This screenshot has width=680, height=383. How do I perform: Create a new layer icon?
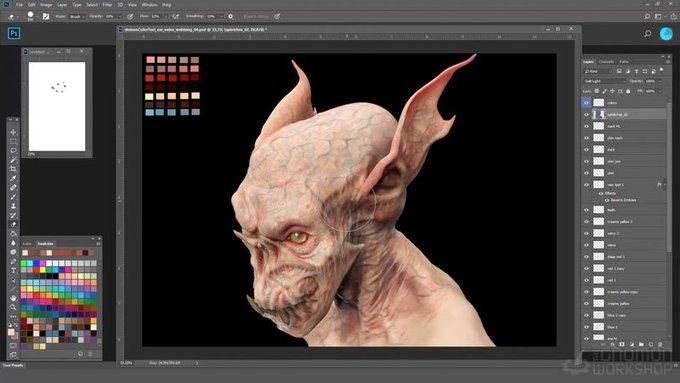[651, 344]
